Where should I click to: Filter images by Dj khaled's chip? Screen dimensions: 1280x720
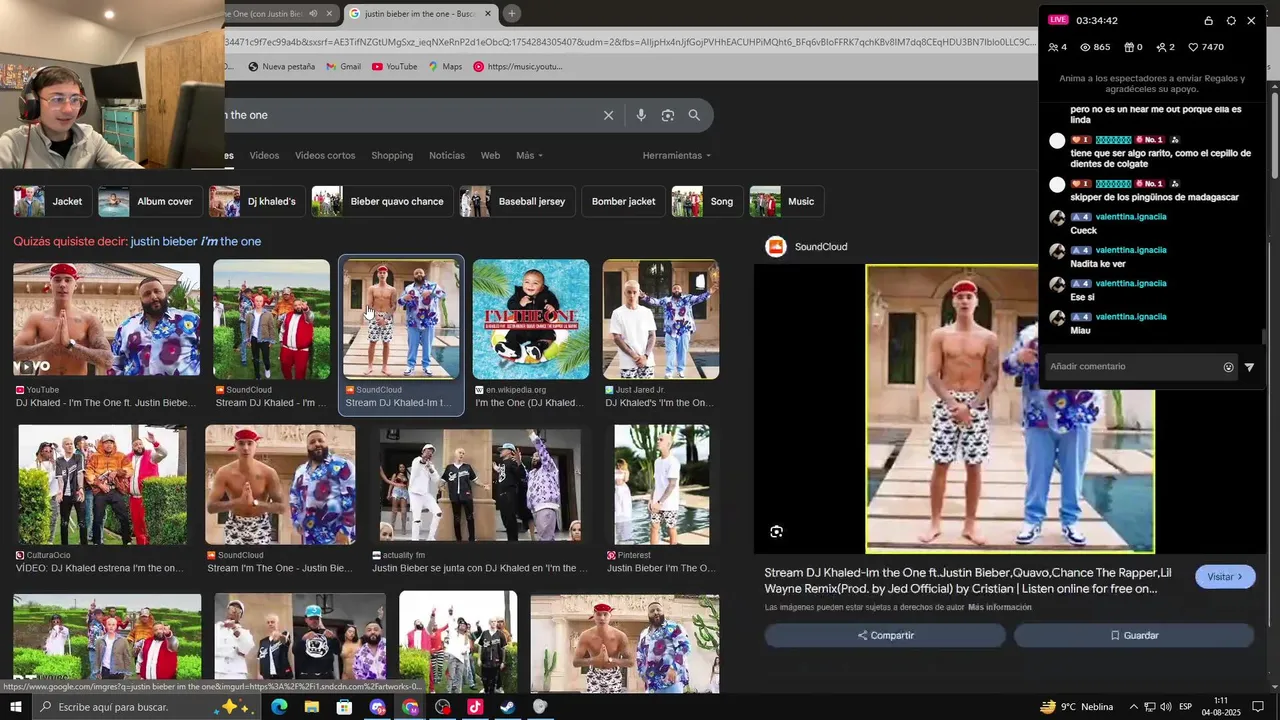257,201
